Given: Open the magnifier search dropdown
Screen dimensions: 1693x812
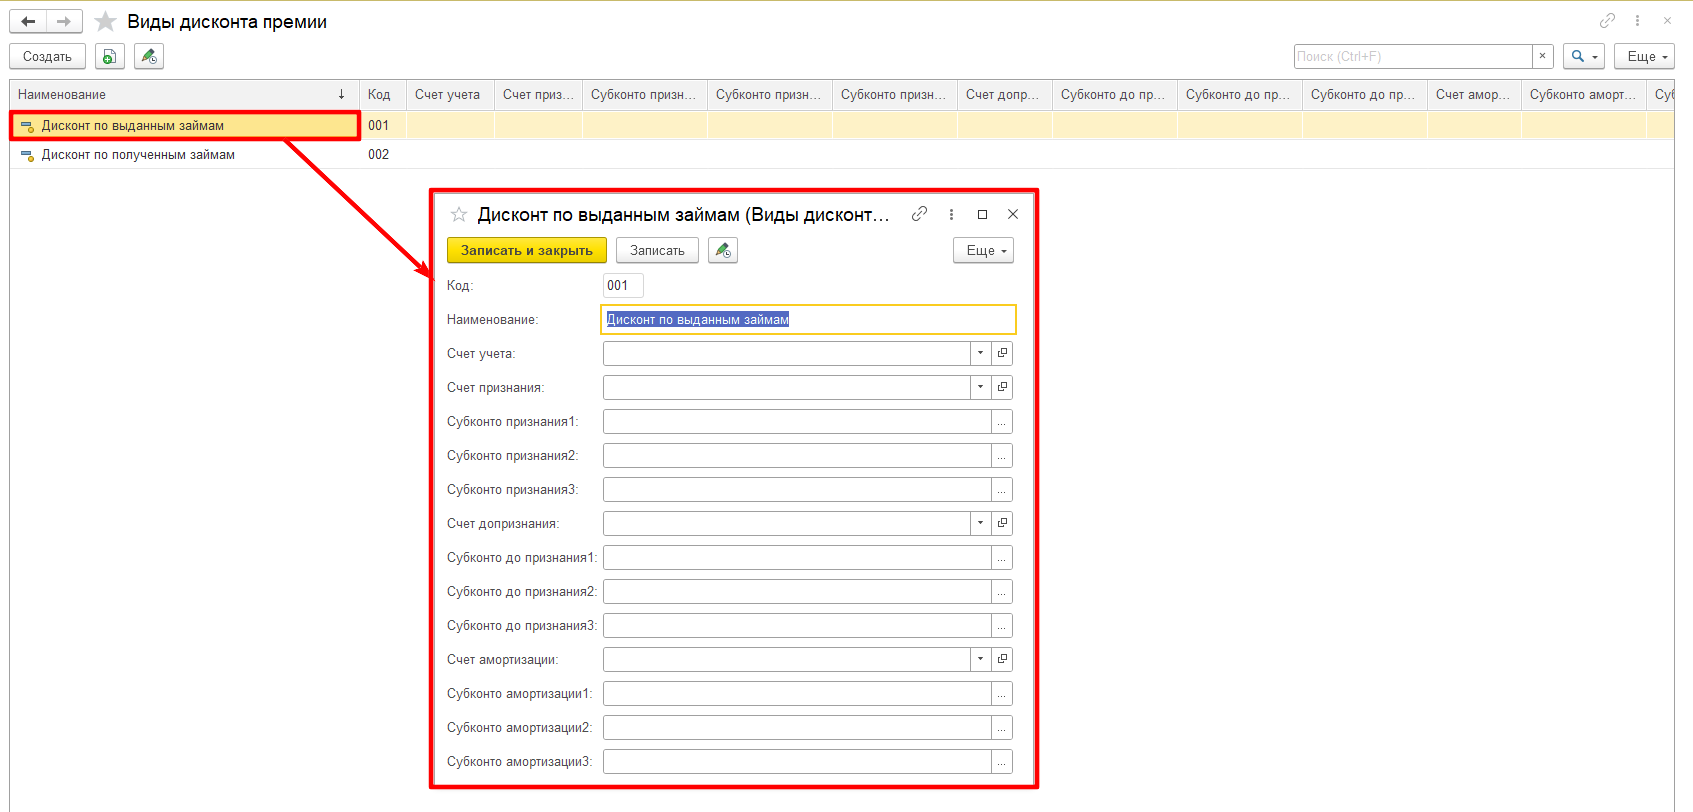Looking at the screenshot, I should pyautogui.click(x=1584, y=56).
